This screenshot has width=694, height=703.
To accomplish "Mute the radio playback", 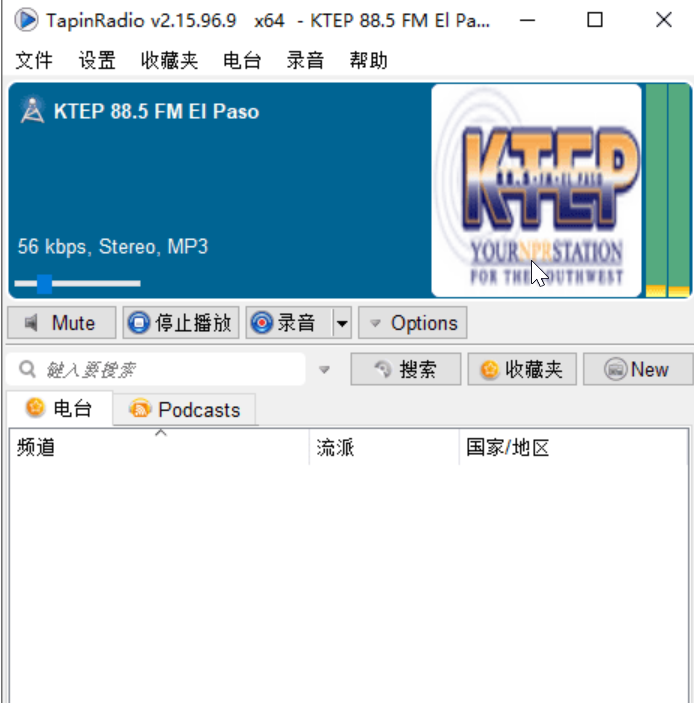I will (62, 323).
